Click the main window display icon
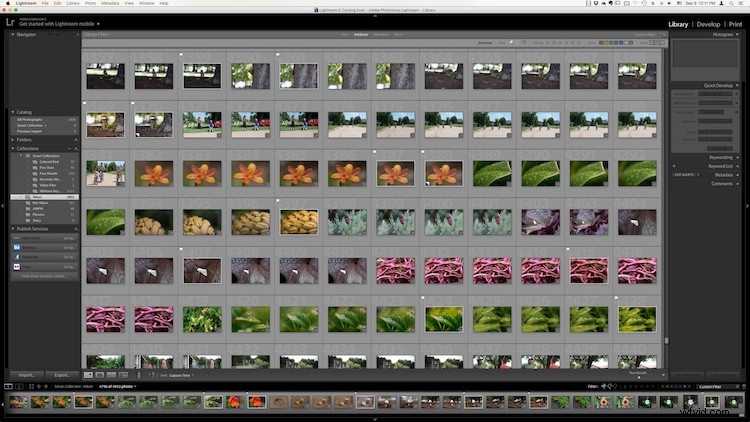The image size is (750, 422). (8, 386)
